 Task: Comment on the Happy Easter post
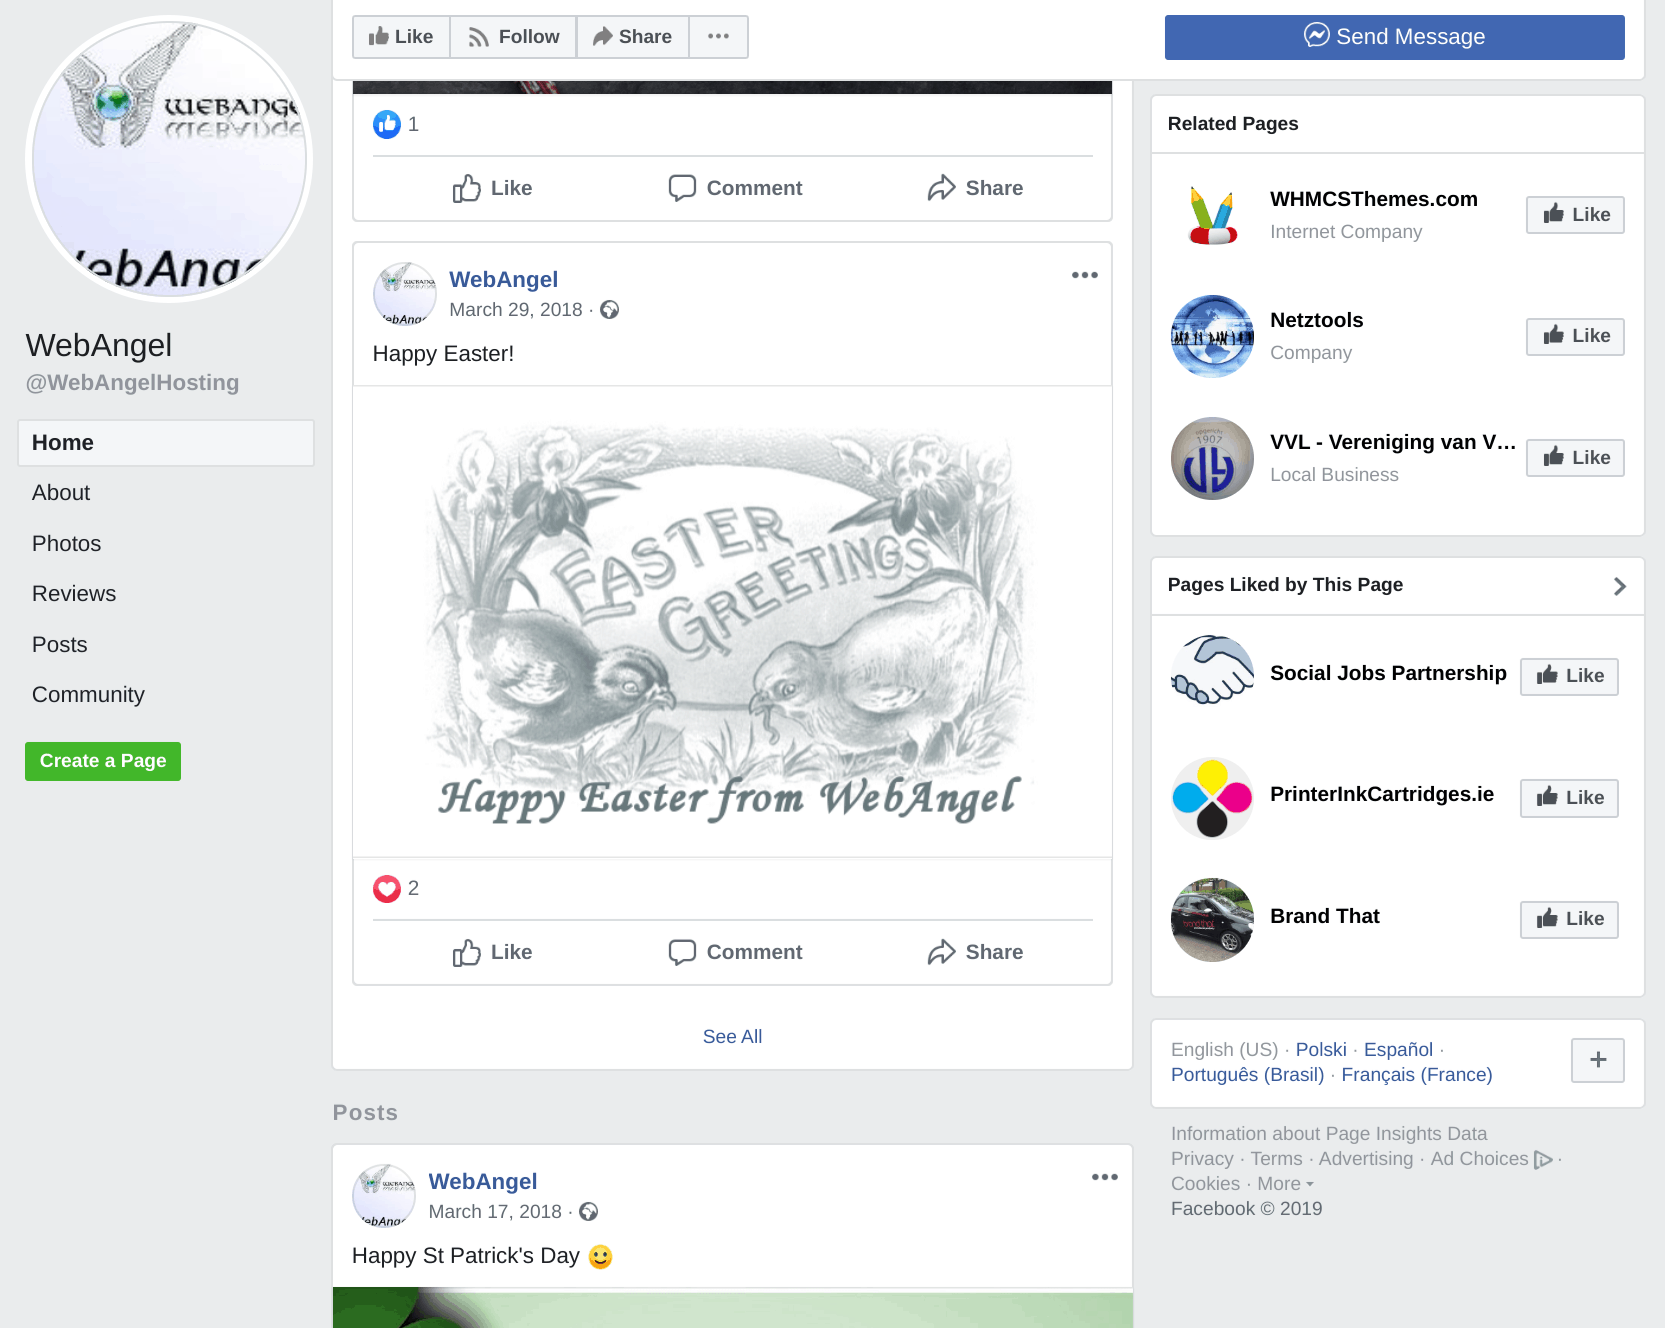[x=735, y=952]
